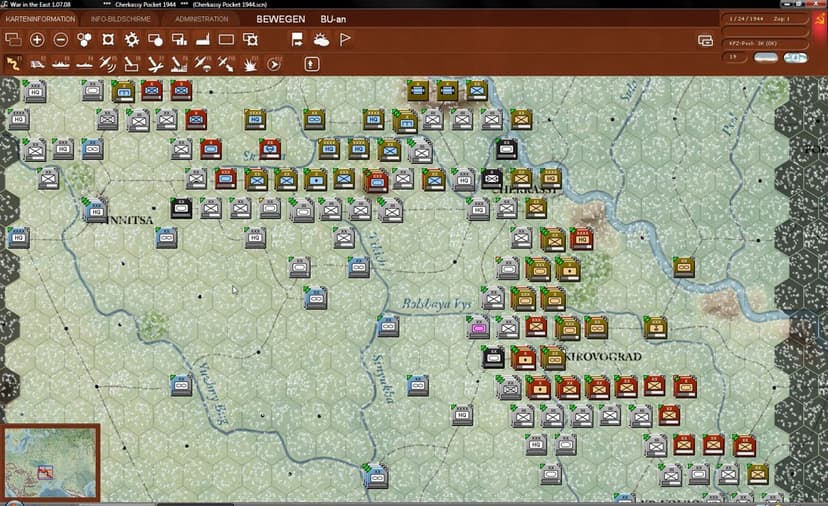Click the flag with arrow icon
The height and width of the screenshot is (506, 828).
pyautogui.click(x=297, y=40)
